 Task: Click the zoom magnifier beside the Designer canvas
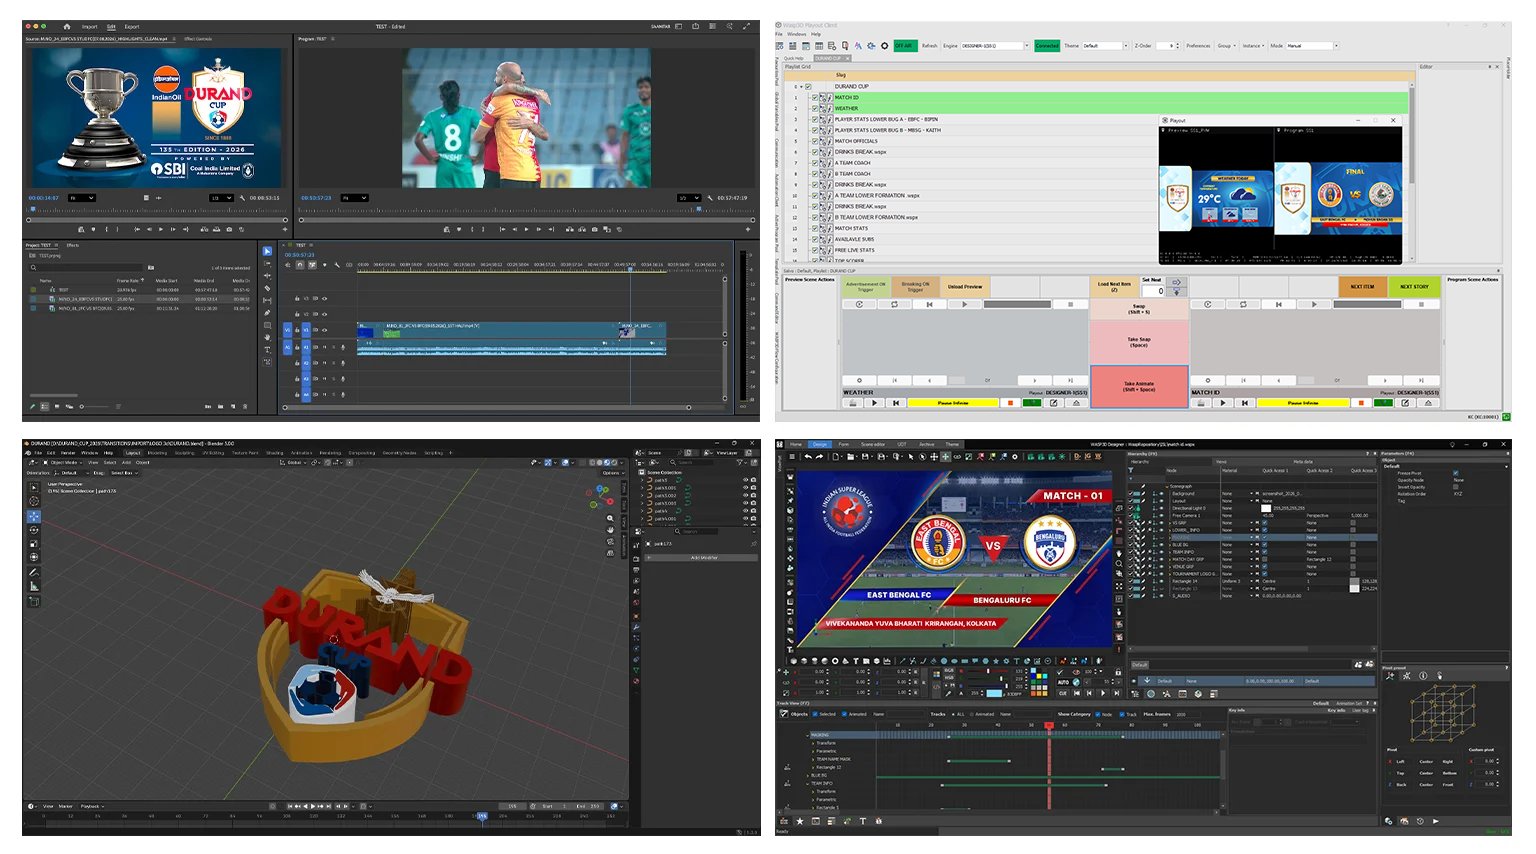click(x=1119, y=563)
